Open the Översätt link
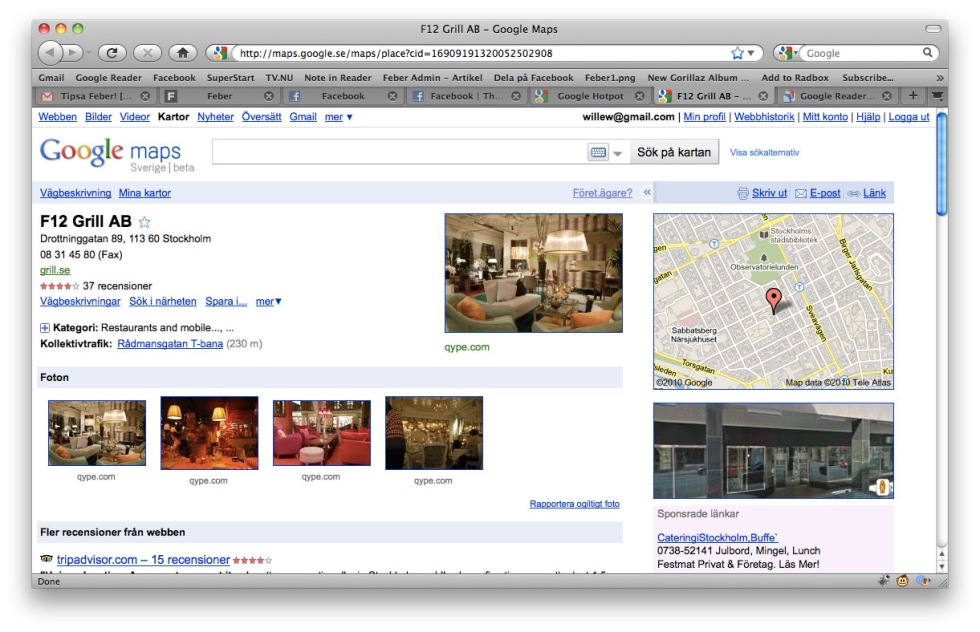 [261, 117]
